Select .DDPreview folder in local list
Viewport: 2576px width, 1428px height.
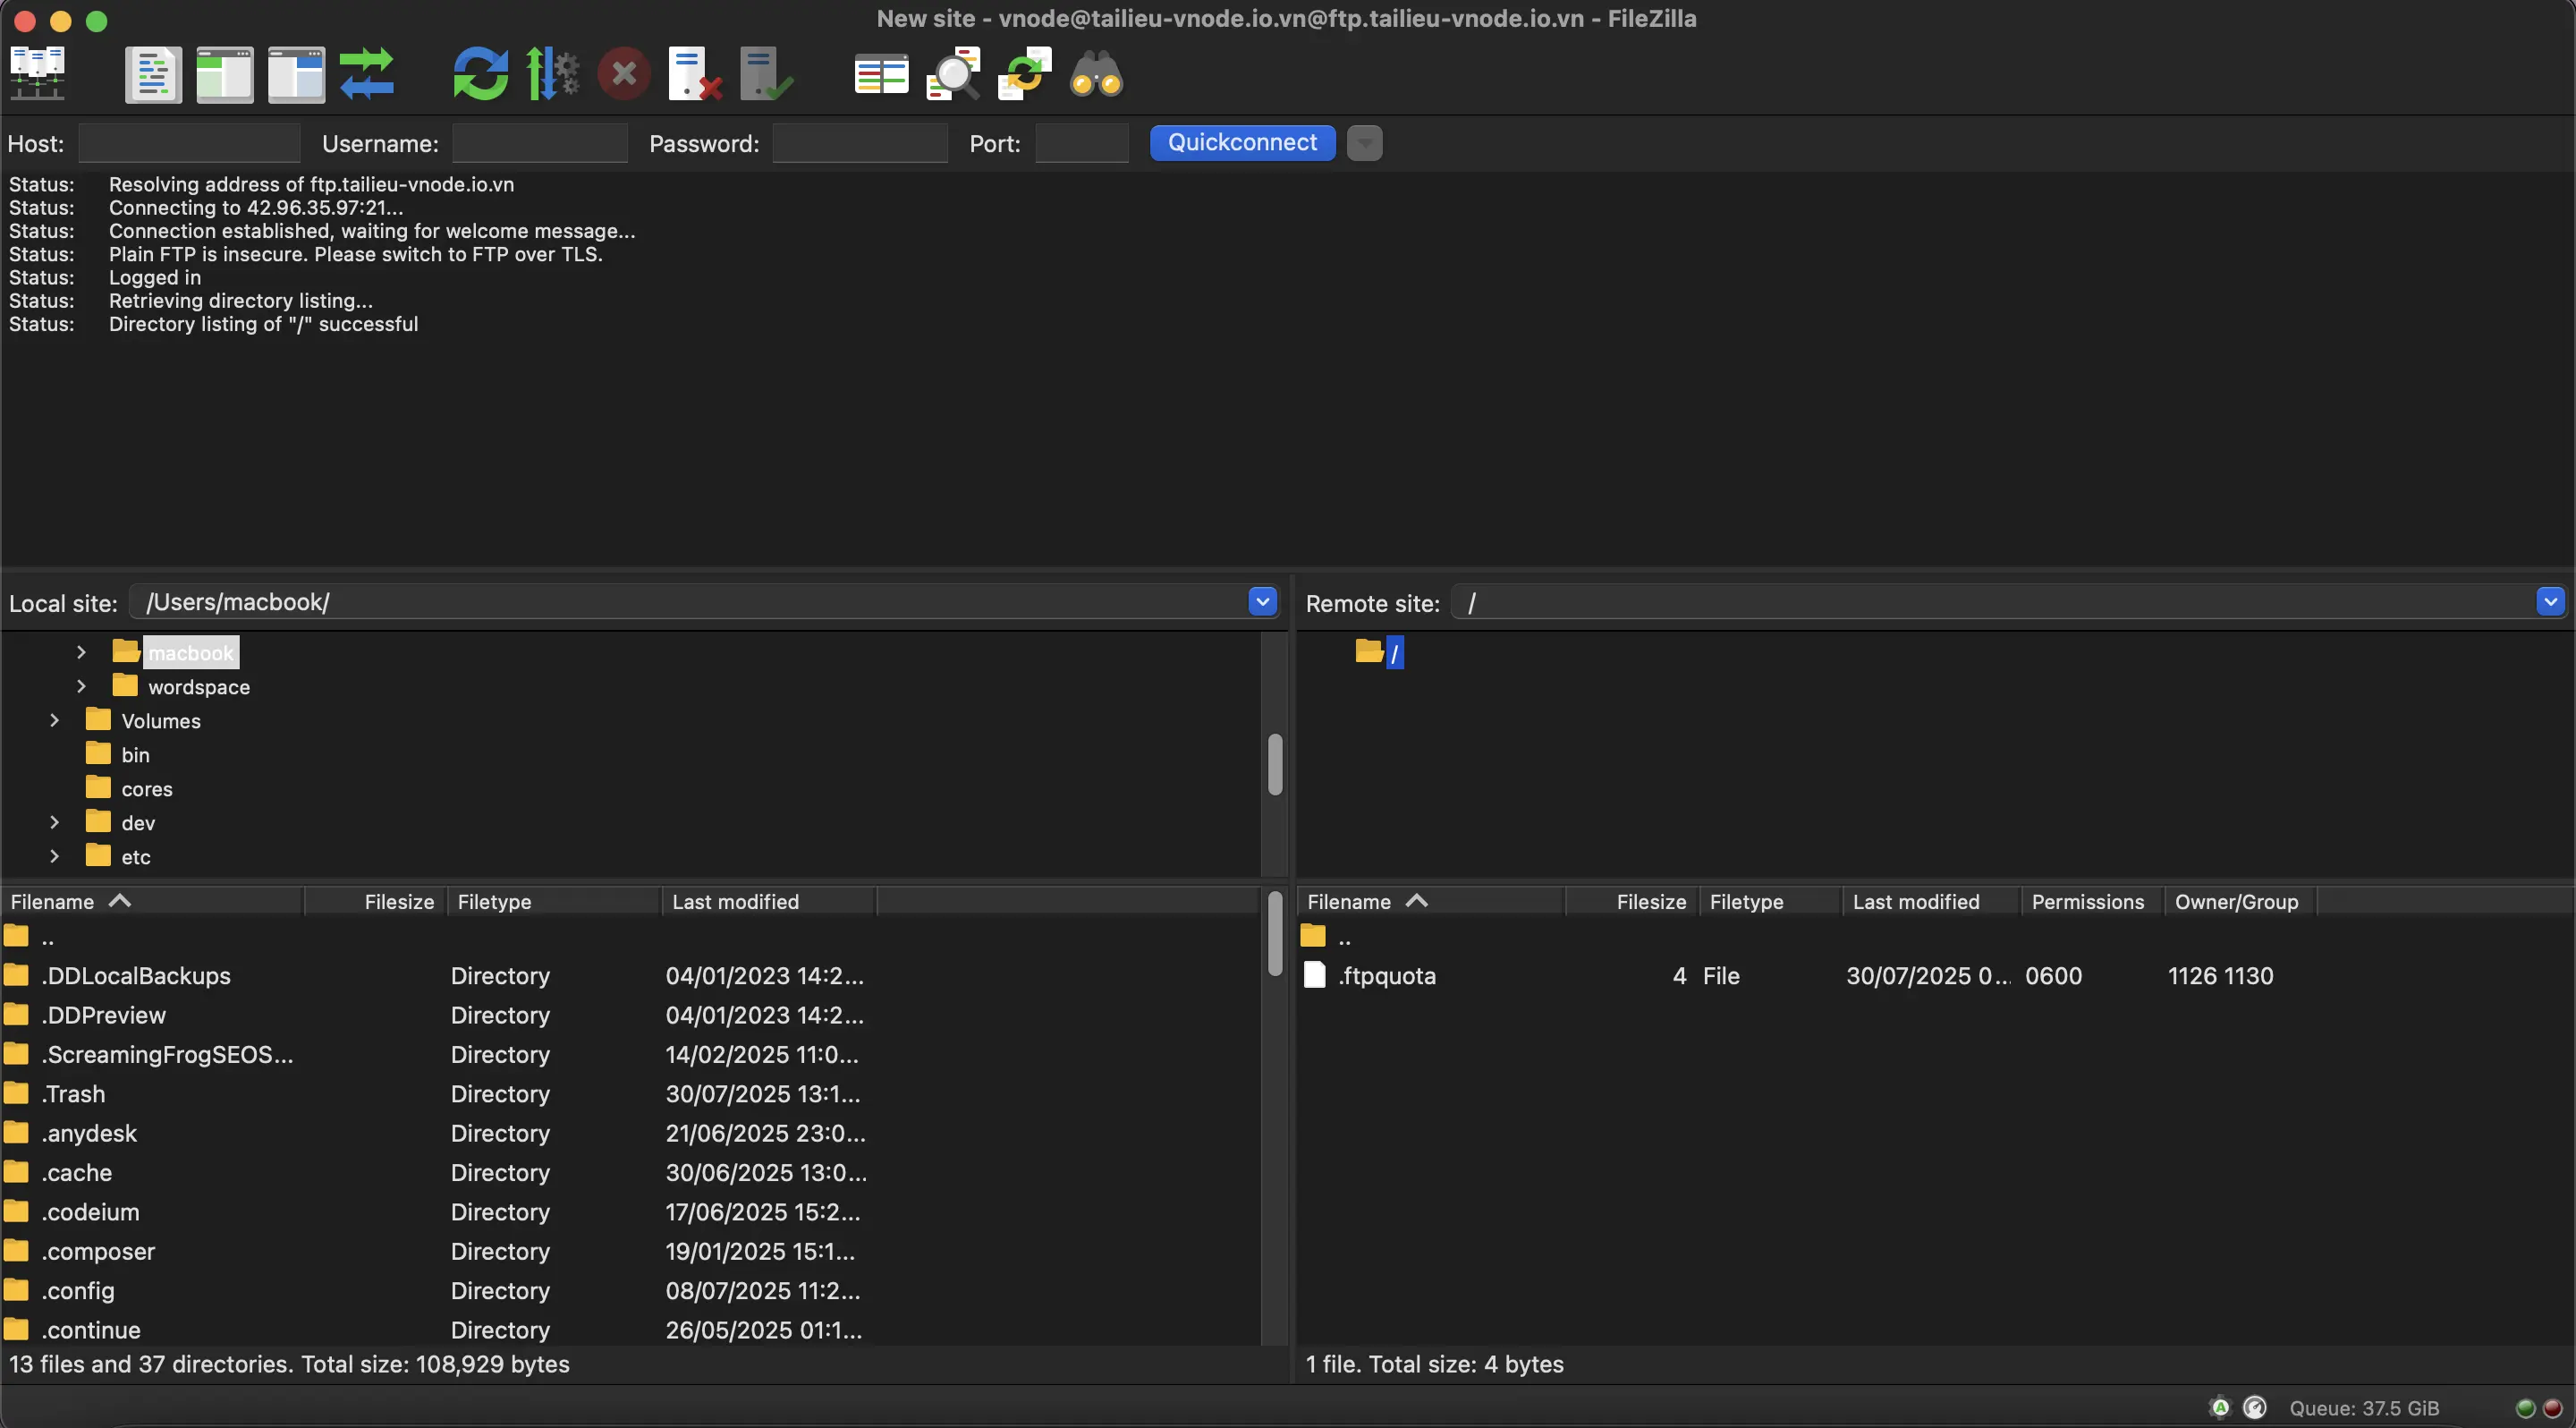(630, 1015)
